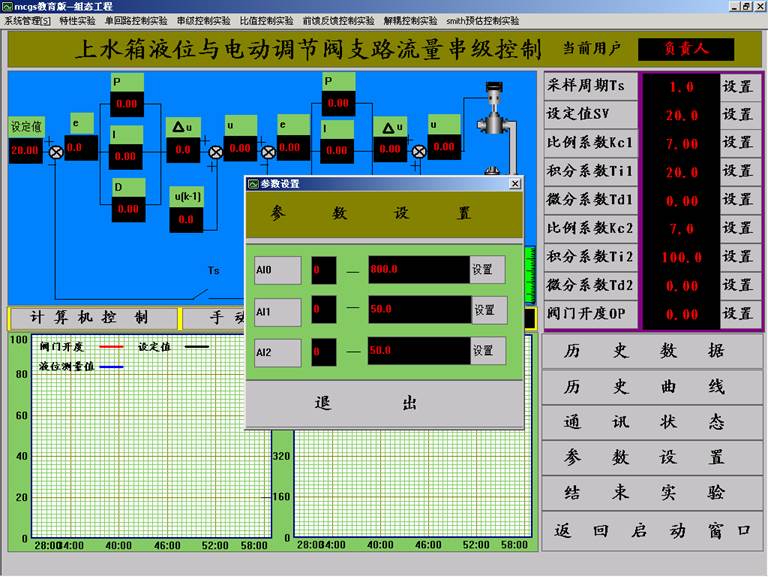Click the 参数设置 dialog title icon
This screenshot has width=768, height=577.
click(x=252, y=184)
